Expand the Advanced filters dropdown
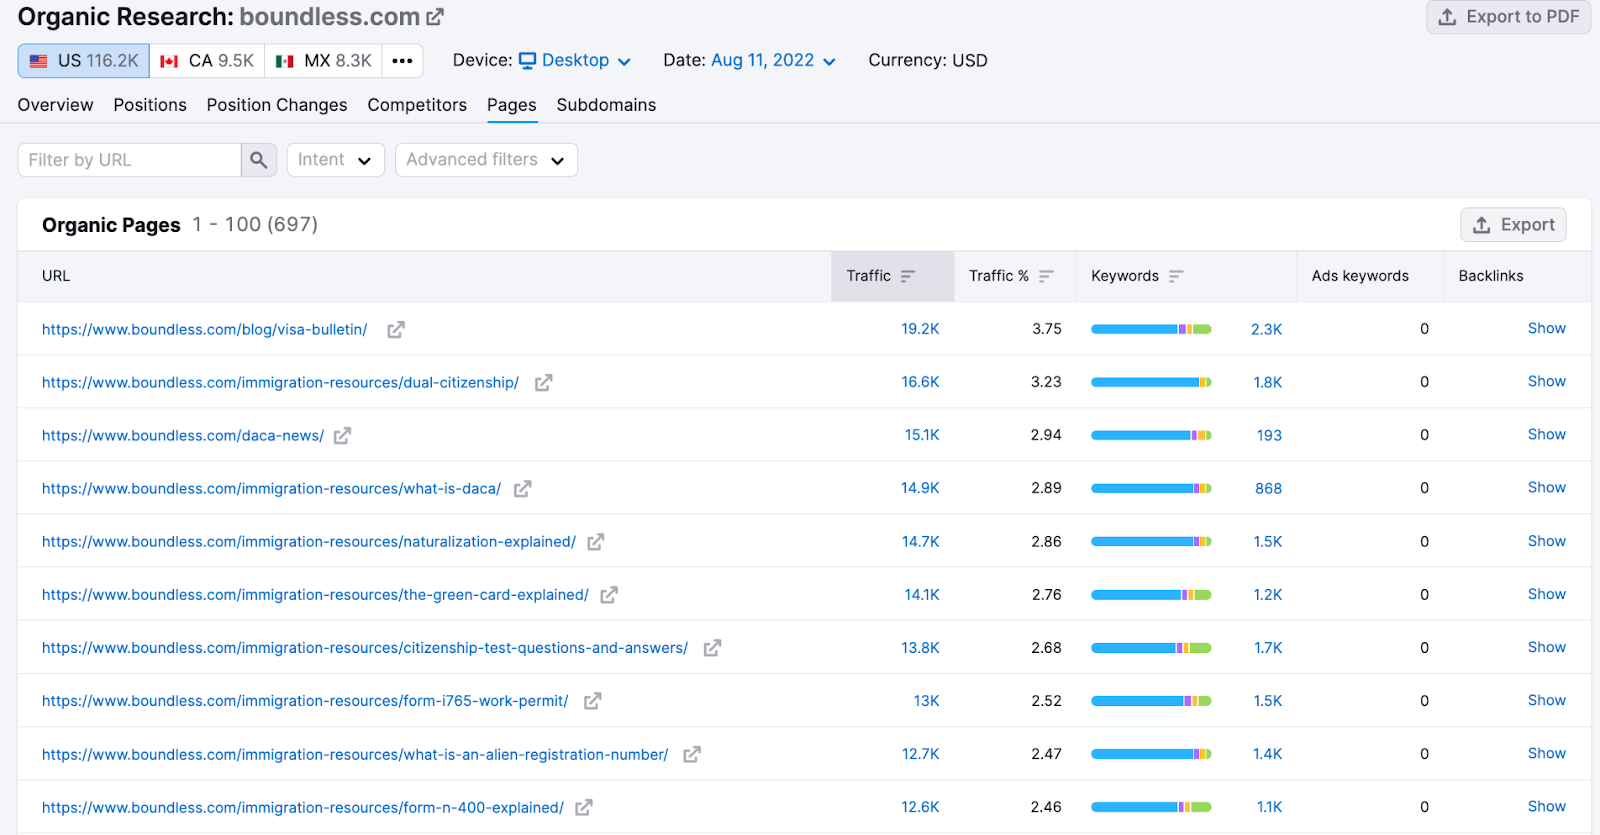This screenshot has height=835, width=1600. point(486,160)
